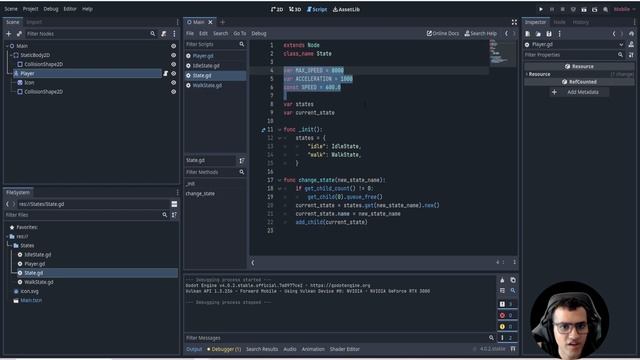Collapse the States folder
This screenshot has height=360, width=640.
point(10,245)
